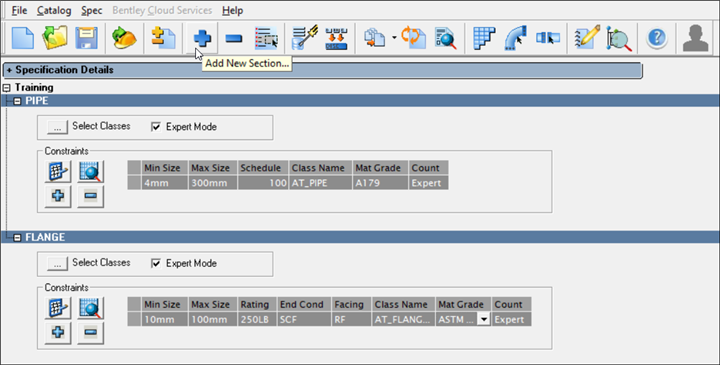Add a constraint row in FLANGE section

(x=58, y=332)
